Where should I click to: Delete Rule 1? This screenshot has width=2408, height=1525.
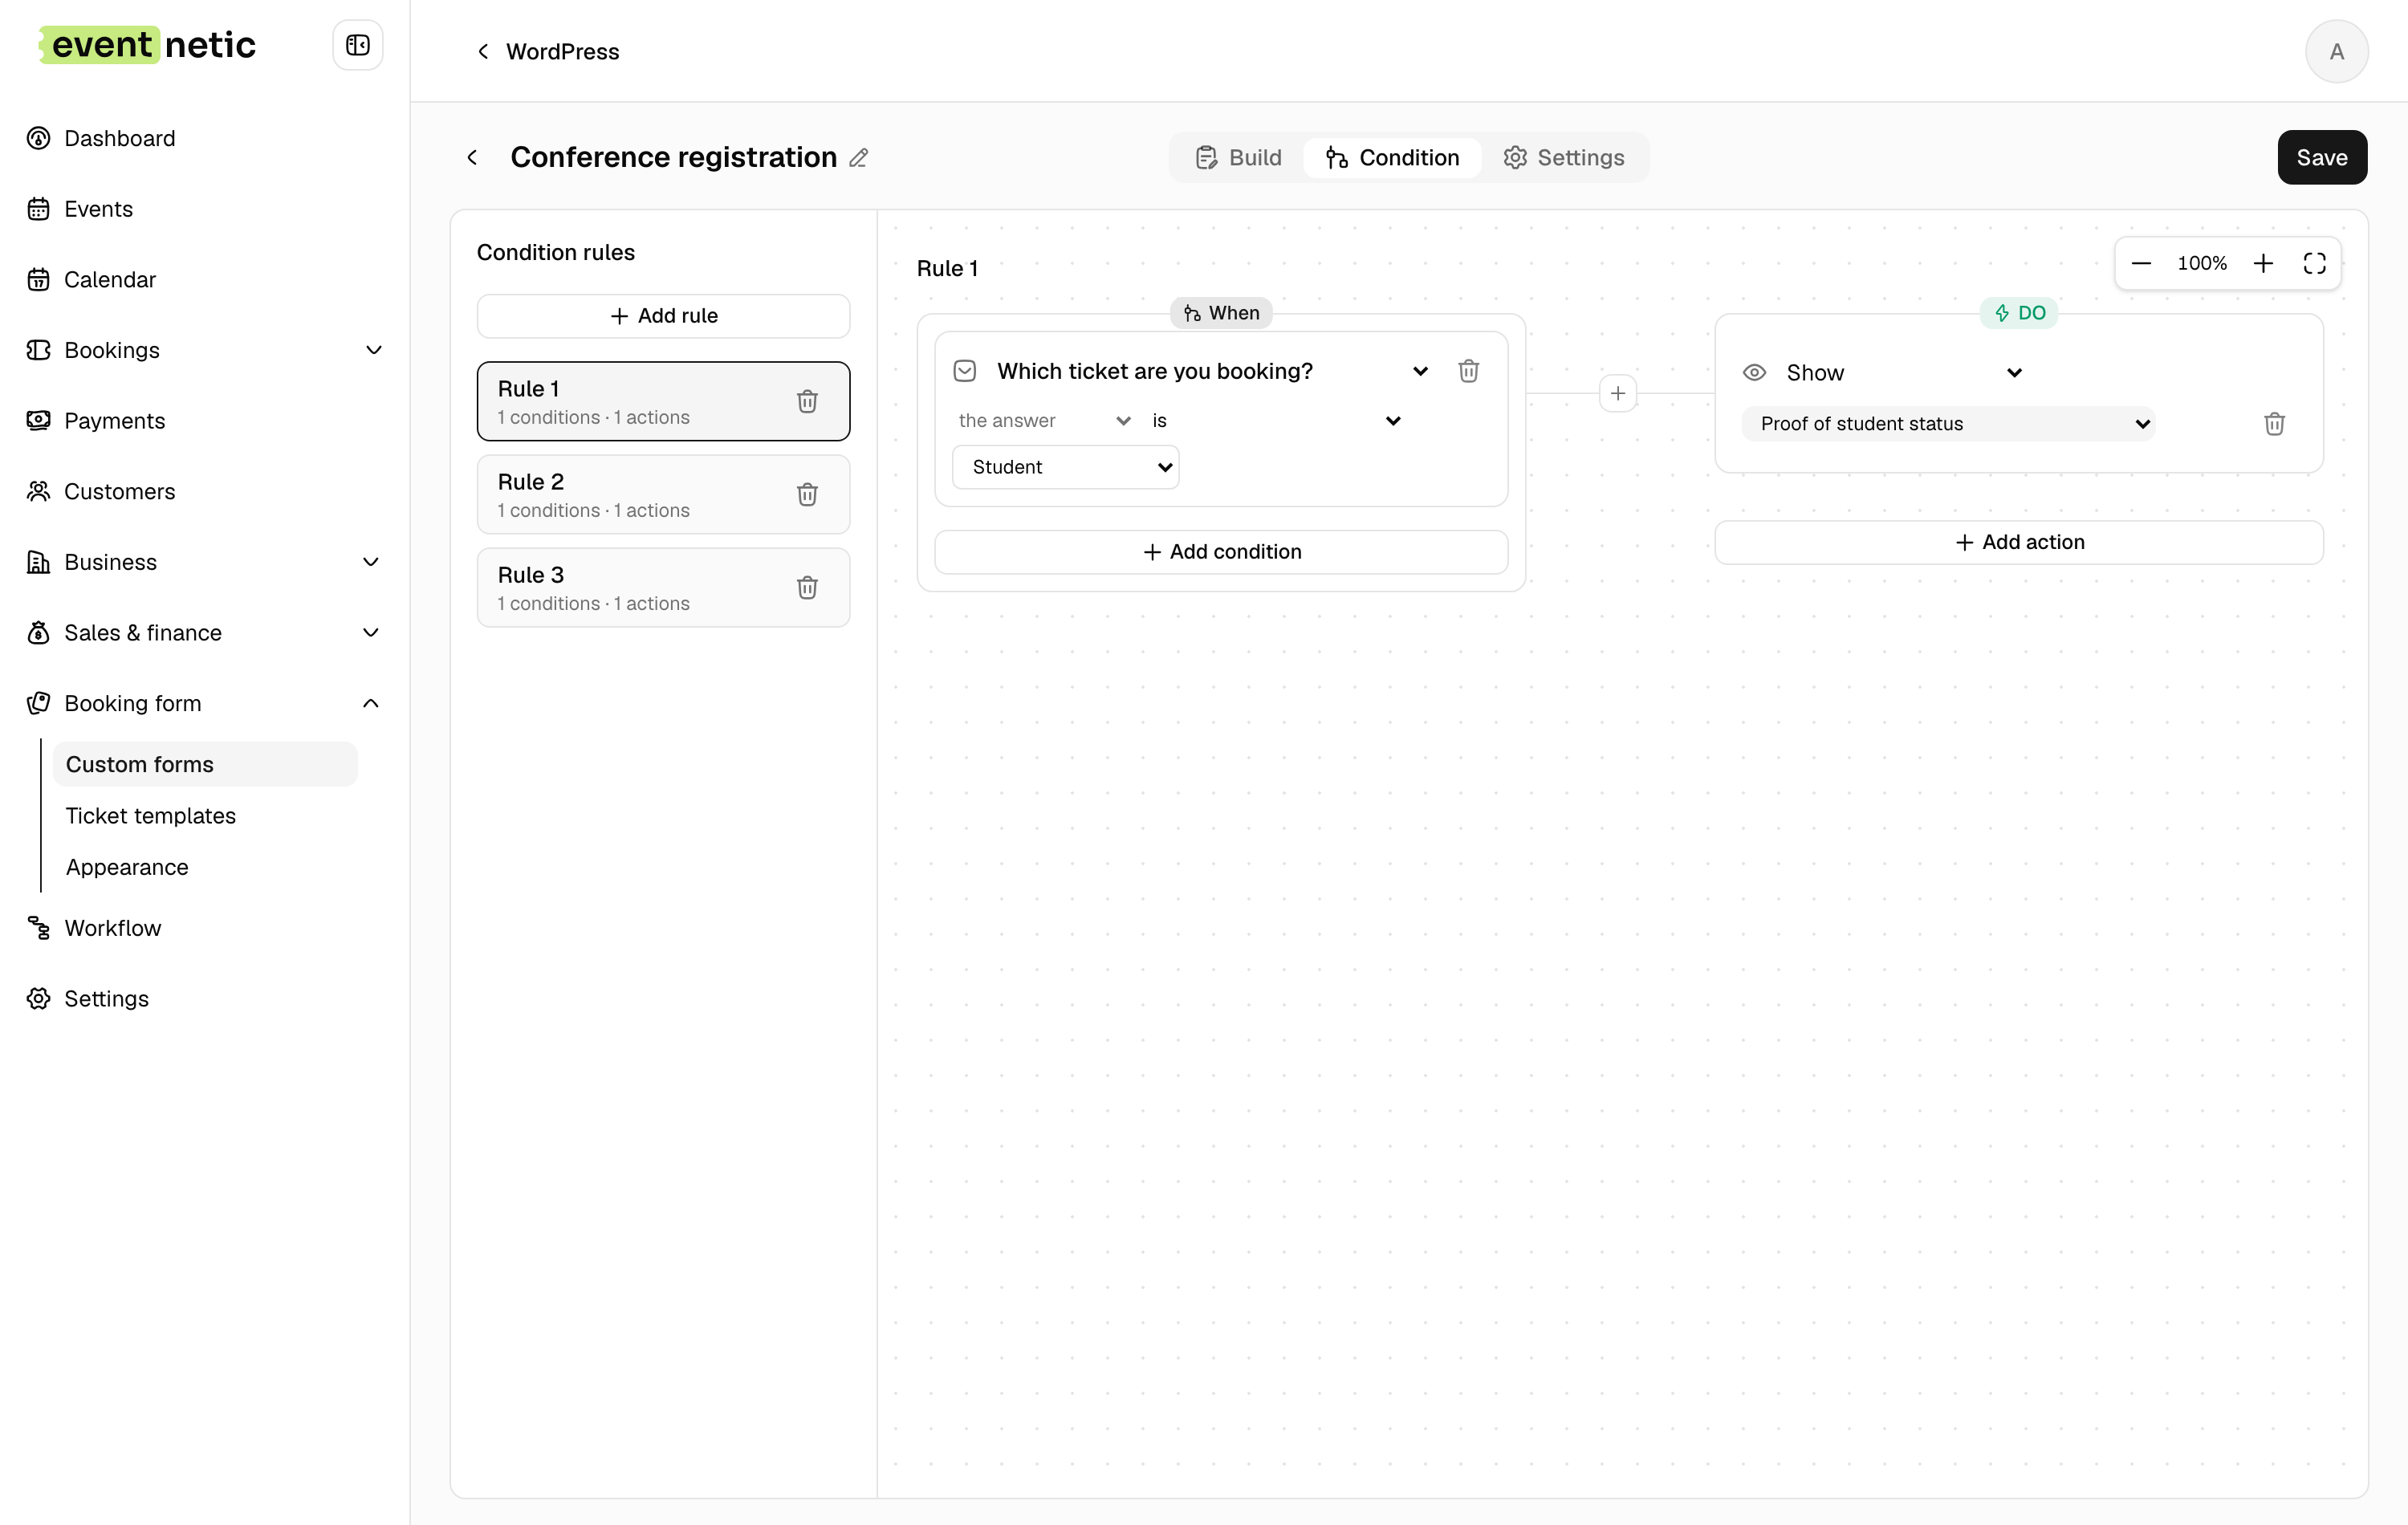(x=807, y=401)
